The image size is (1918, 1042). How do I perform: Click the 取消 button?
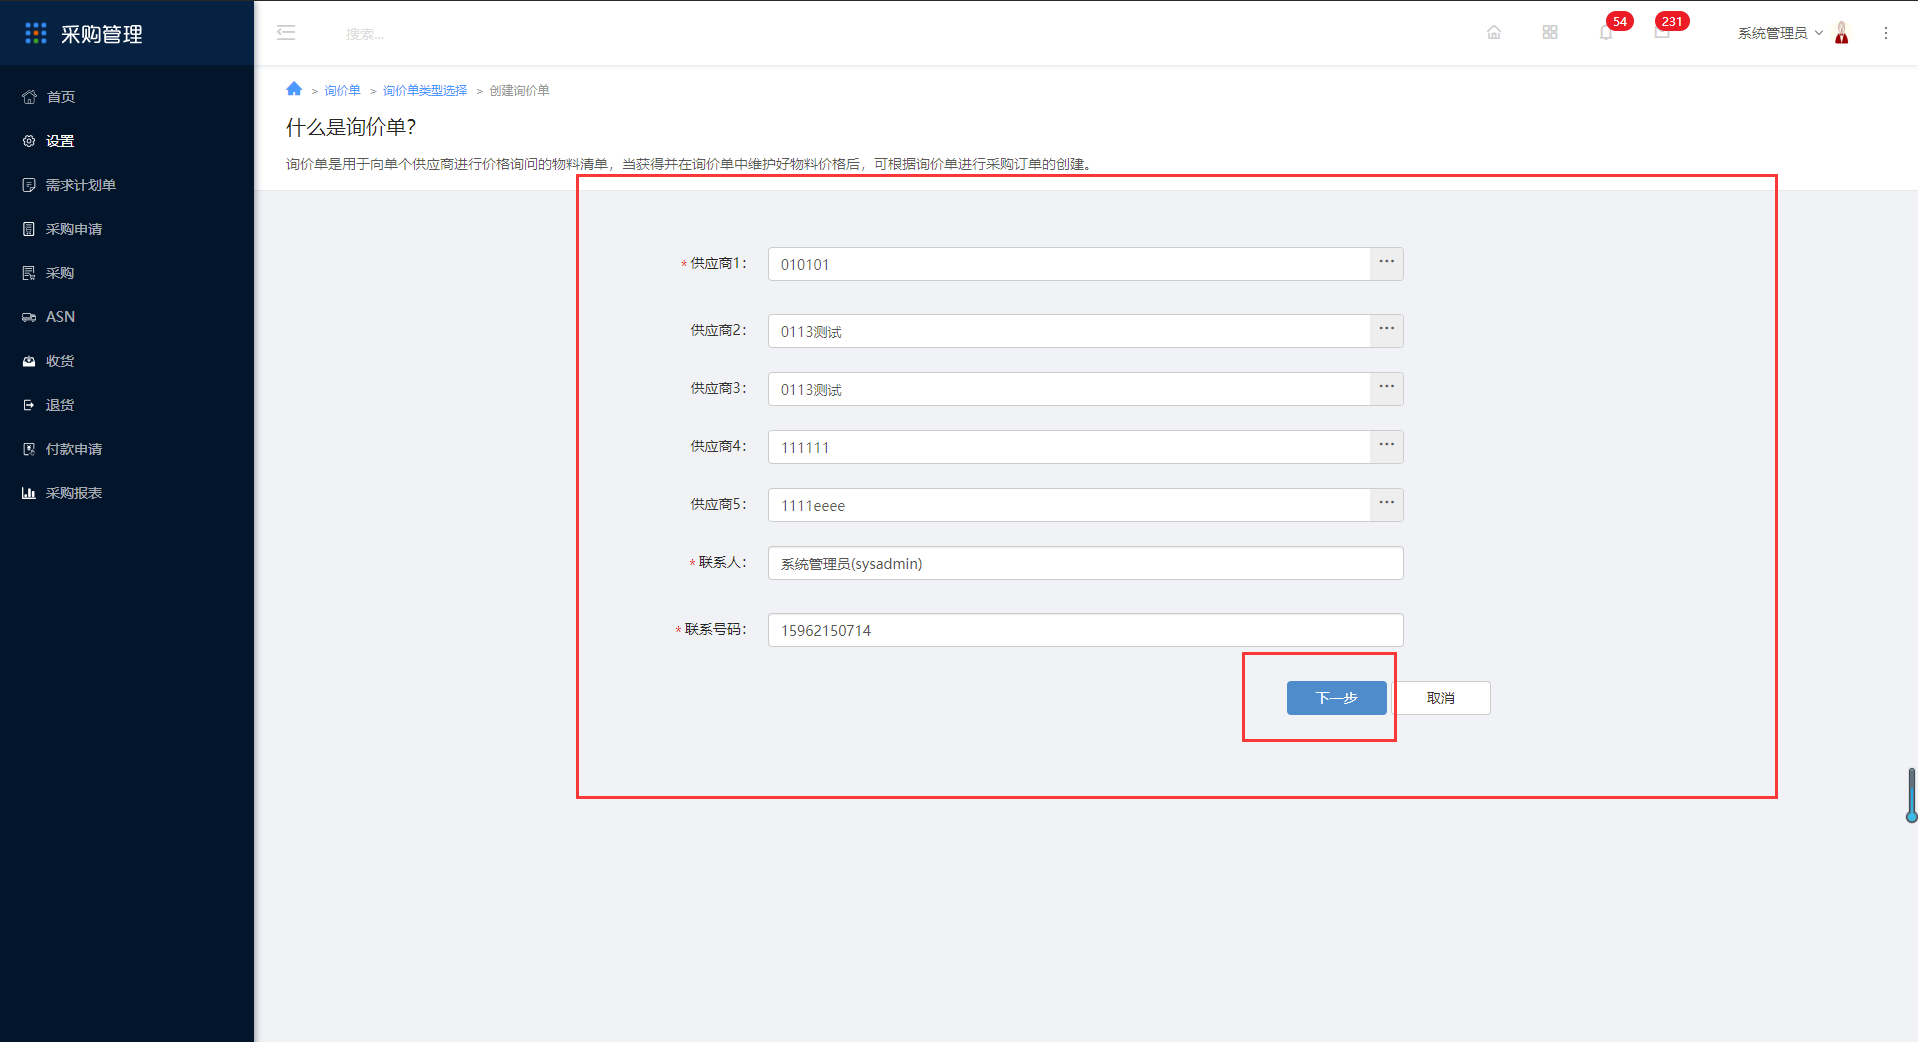1441,698
